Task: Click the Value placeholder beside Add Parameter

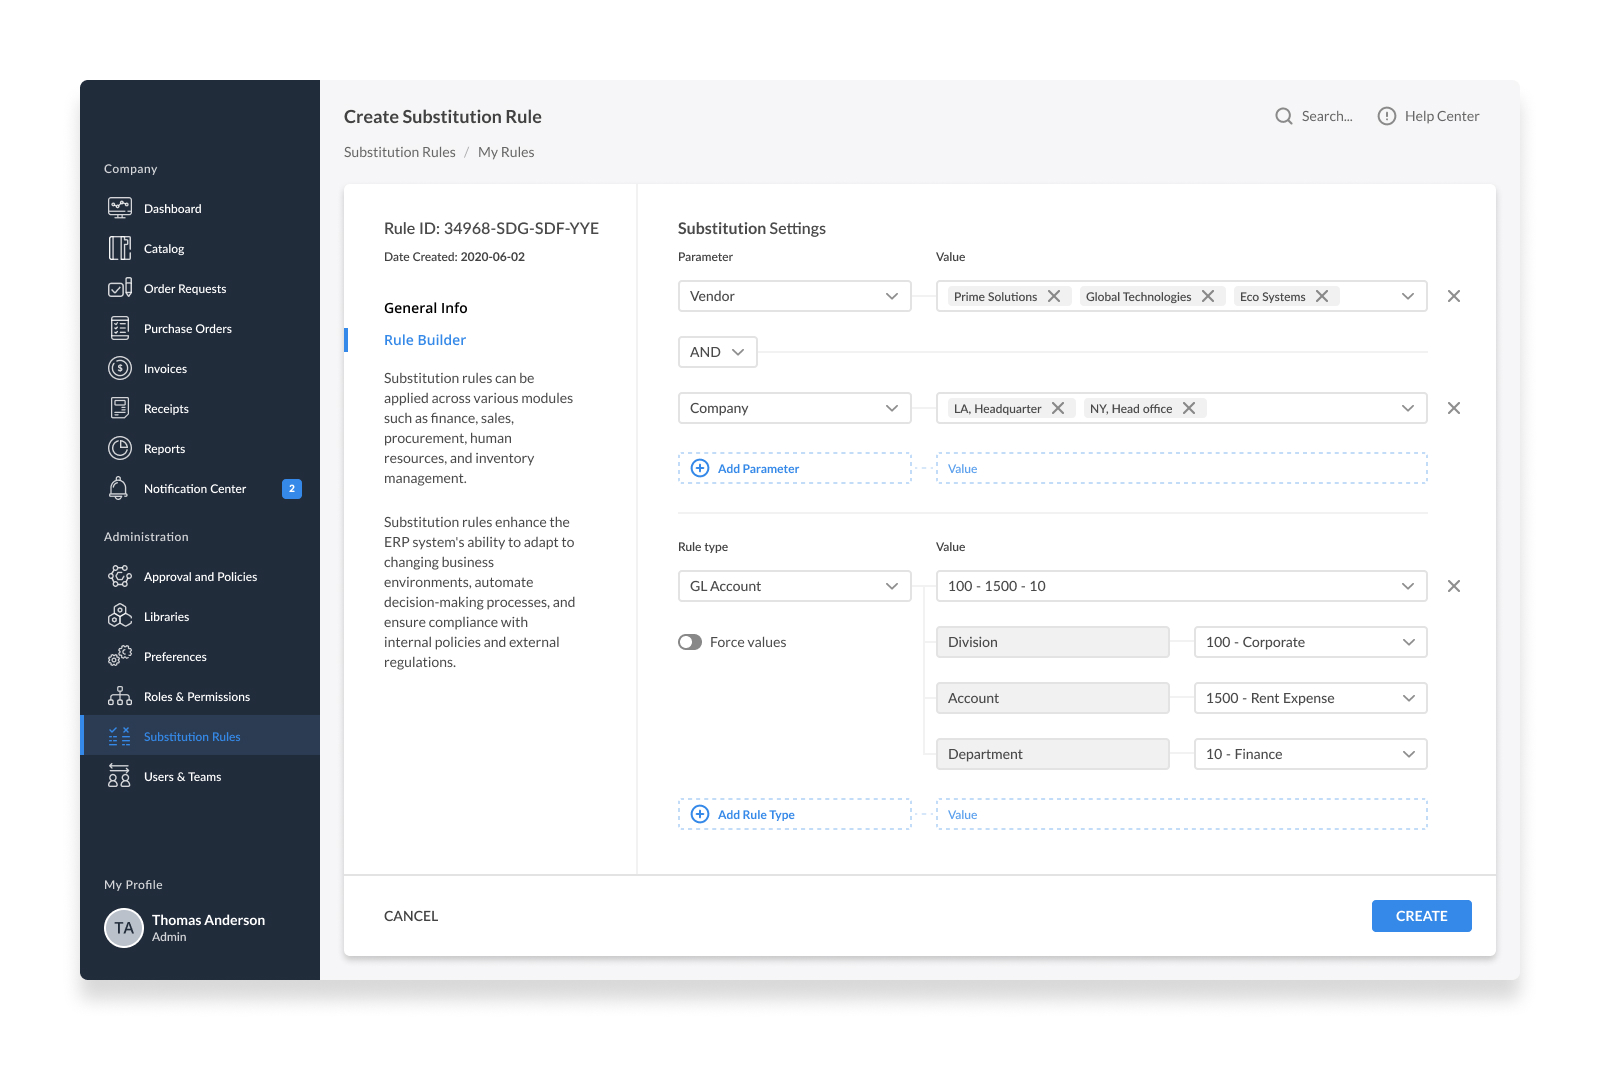Action: (1182, 468)
